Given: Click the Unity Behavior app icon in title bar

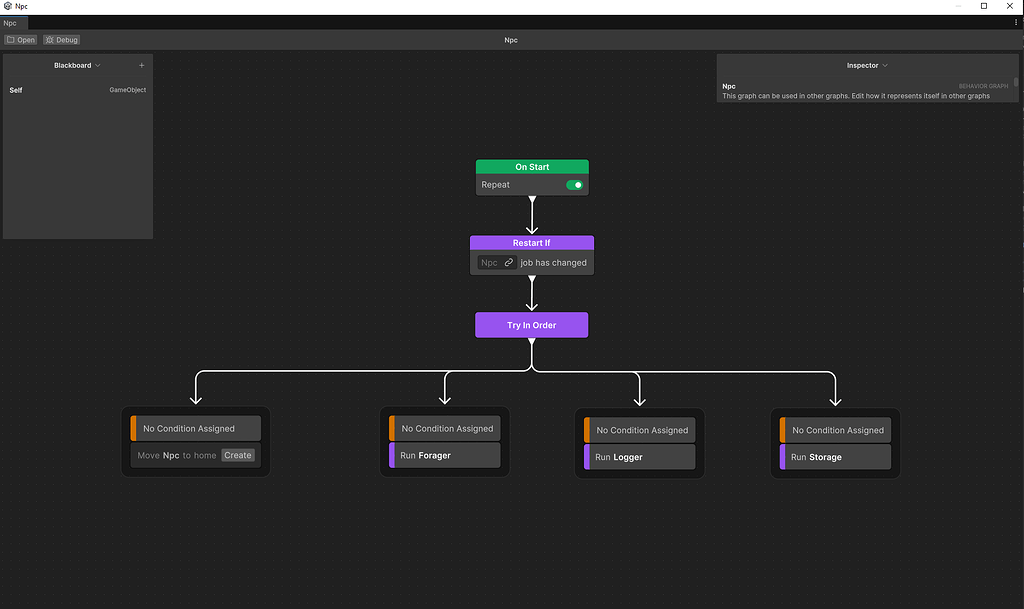Looking at the screenshot, I should click(7, 5).
